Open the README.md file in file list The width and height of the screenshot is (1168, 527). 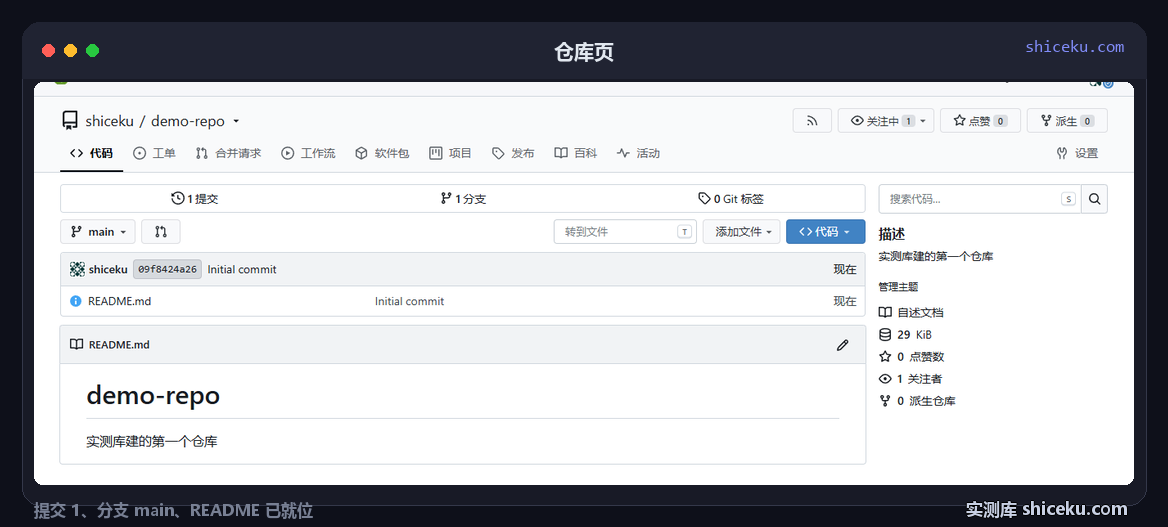[x=119, y=301]
